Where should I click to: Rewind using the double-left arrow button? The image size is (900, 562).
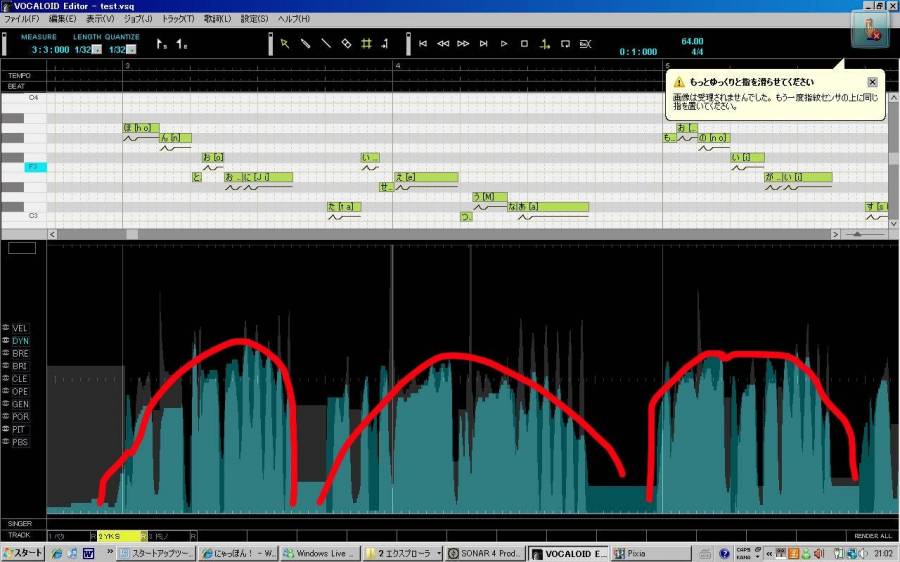point(443,44)
